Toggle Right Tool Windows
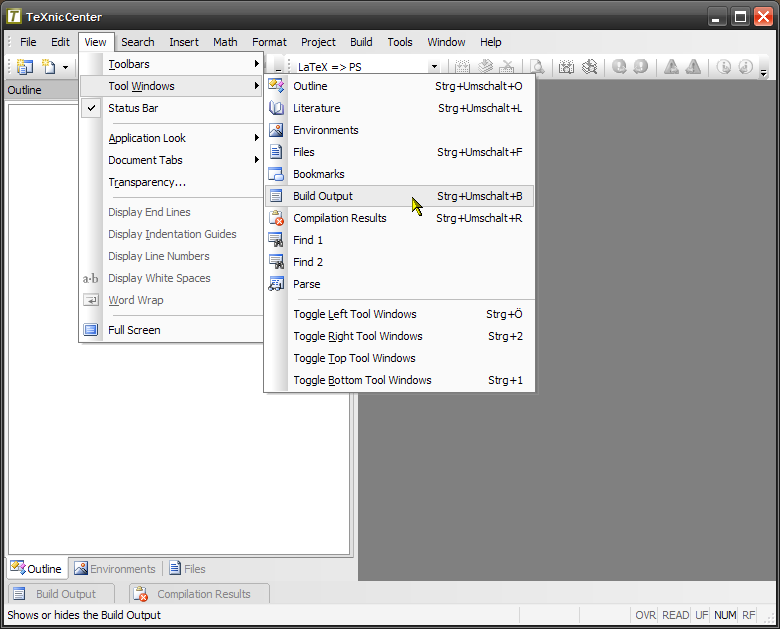Screen dimensions: 780x629 point(399,336)
